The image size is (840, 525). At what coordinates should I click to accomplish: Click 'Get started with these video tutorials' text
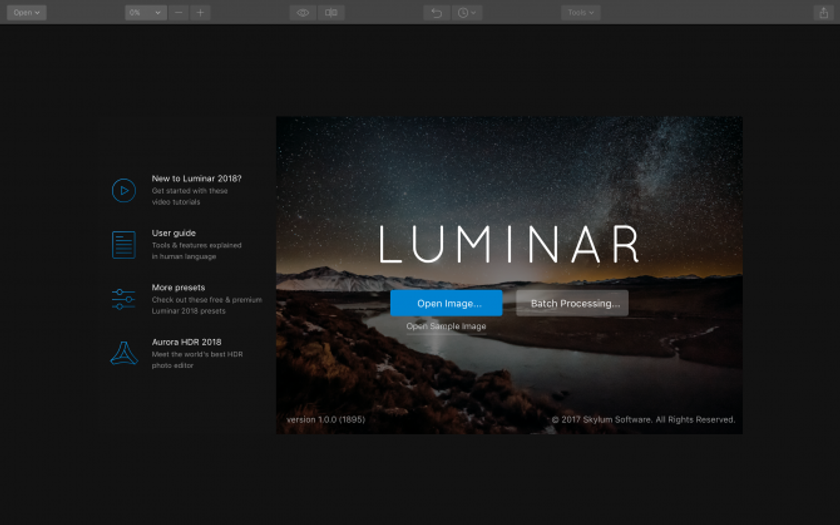[190, 196]
